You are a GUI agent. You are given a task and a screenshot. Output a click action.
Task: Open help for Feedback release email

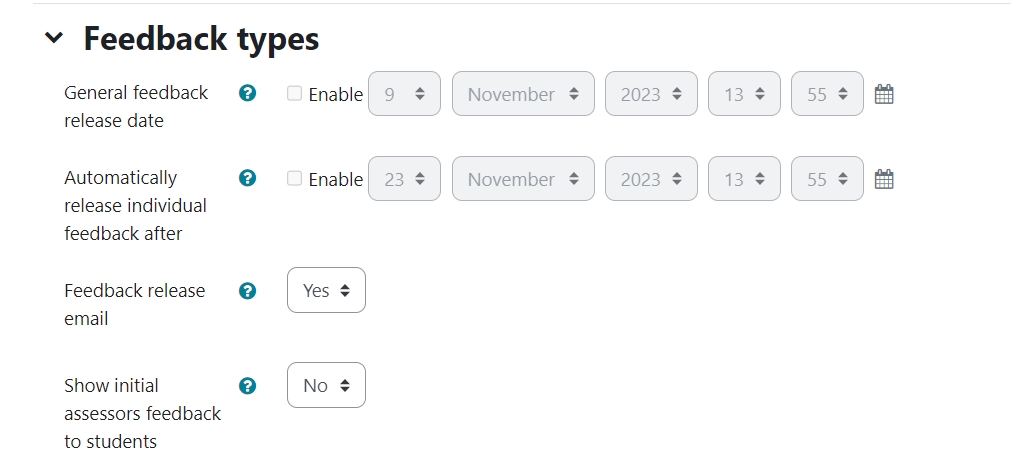click(x=248, y=291)
